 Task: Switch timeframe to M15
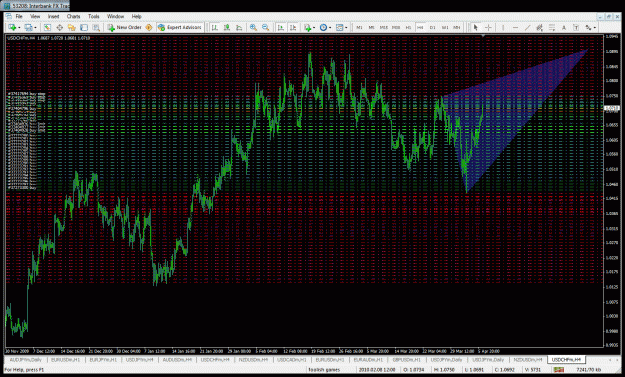(384, 27)
